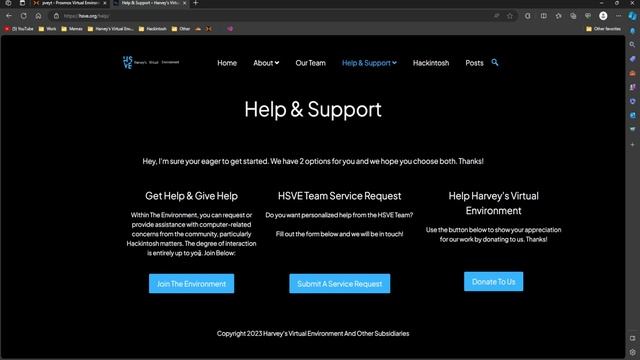Open the user profile avatar

pos(603,16)
